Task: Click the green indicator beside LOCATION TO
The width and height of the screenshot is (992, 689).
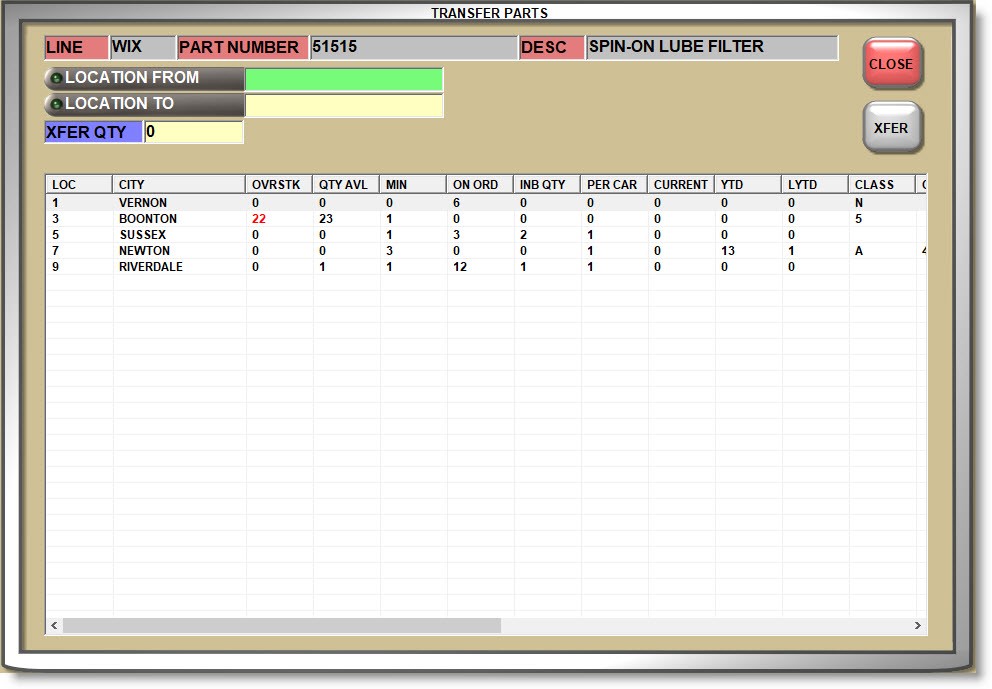Action: pyautogui.click(x=56, y=104)
